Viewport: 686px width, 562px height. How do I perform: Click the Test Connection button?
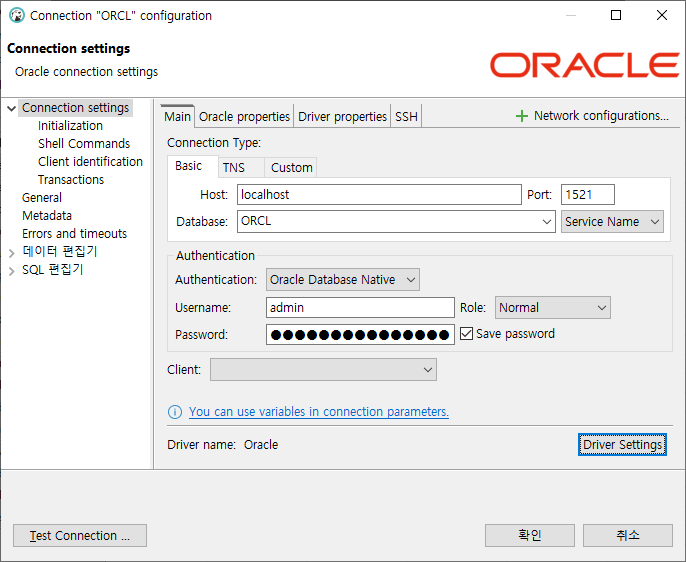tap(80, 536)
